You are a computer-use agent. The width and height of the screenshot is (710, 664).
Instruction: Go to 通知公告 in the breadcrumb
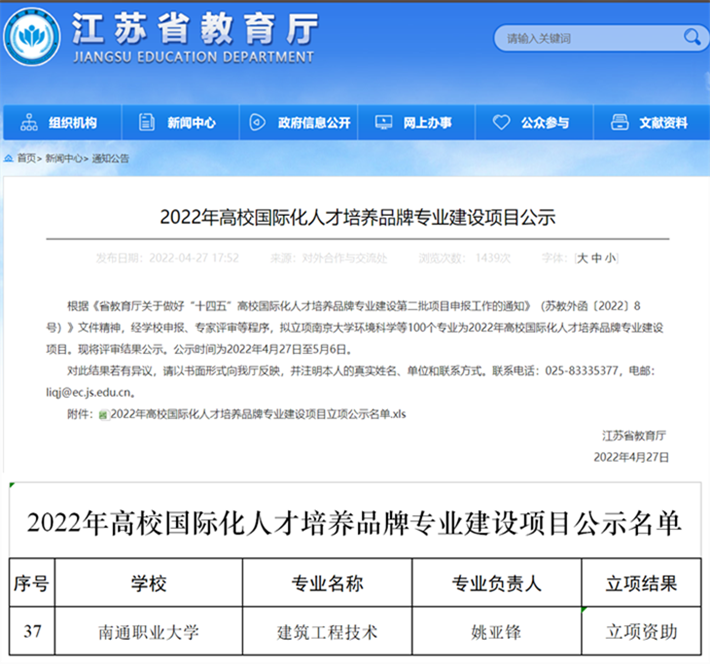pyautogui.click(x=110, y=158)
